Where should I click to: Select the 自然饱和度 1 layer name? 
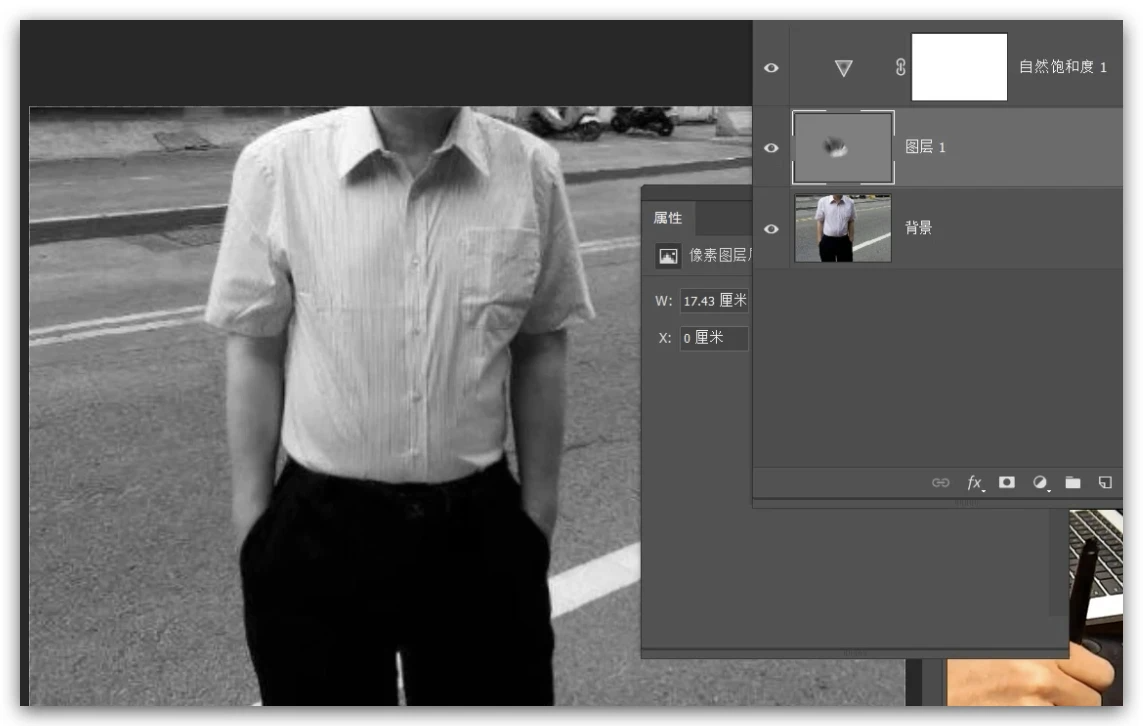pos(1062,67)
